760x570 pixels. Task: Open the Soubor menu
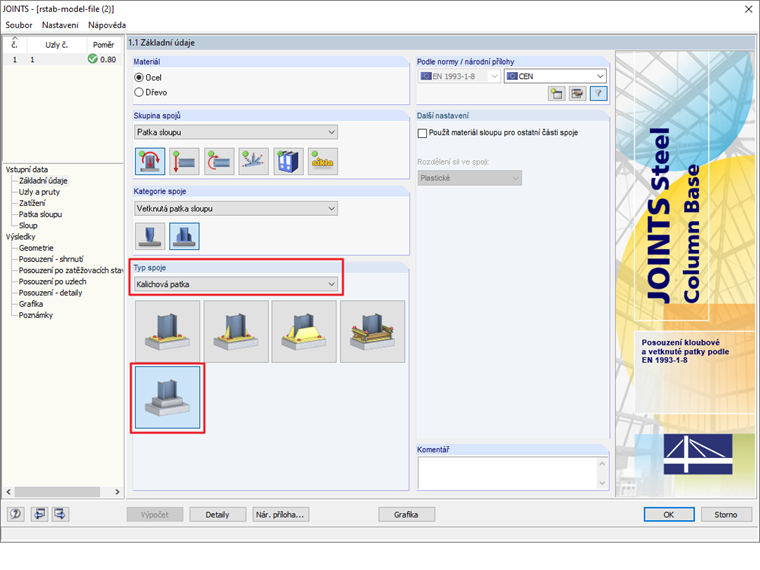tap(18, 25)
